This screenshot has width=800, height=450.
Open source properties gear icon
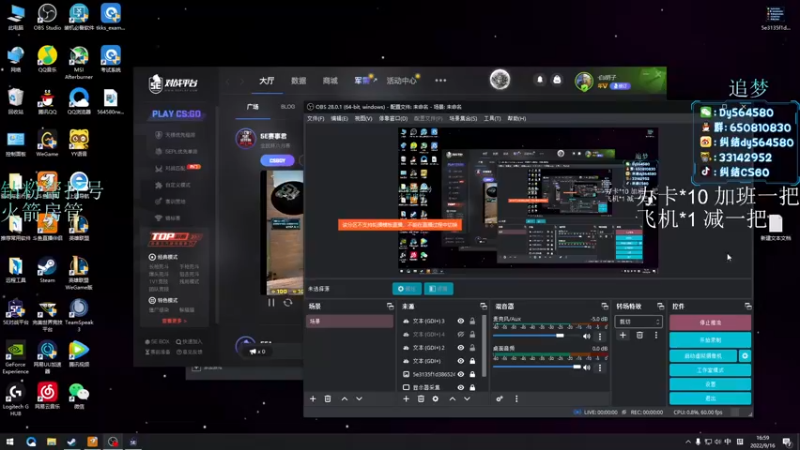[x=435, y=399]
